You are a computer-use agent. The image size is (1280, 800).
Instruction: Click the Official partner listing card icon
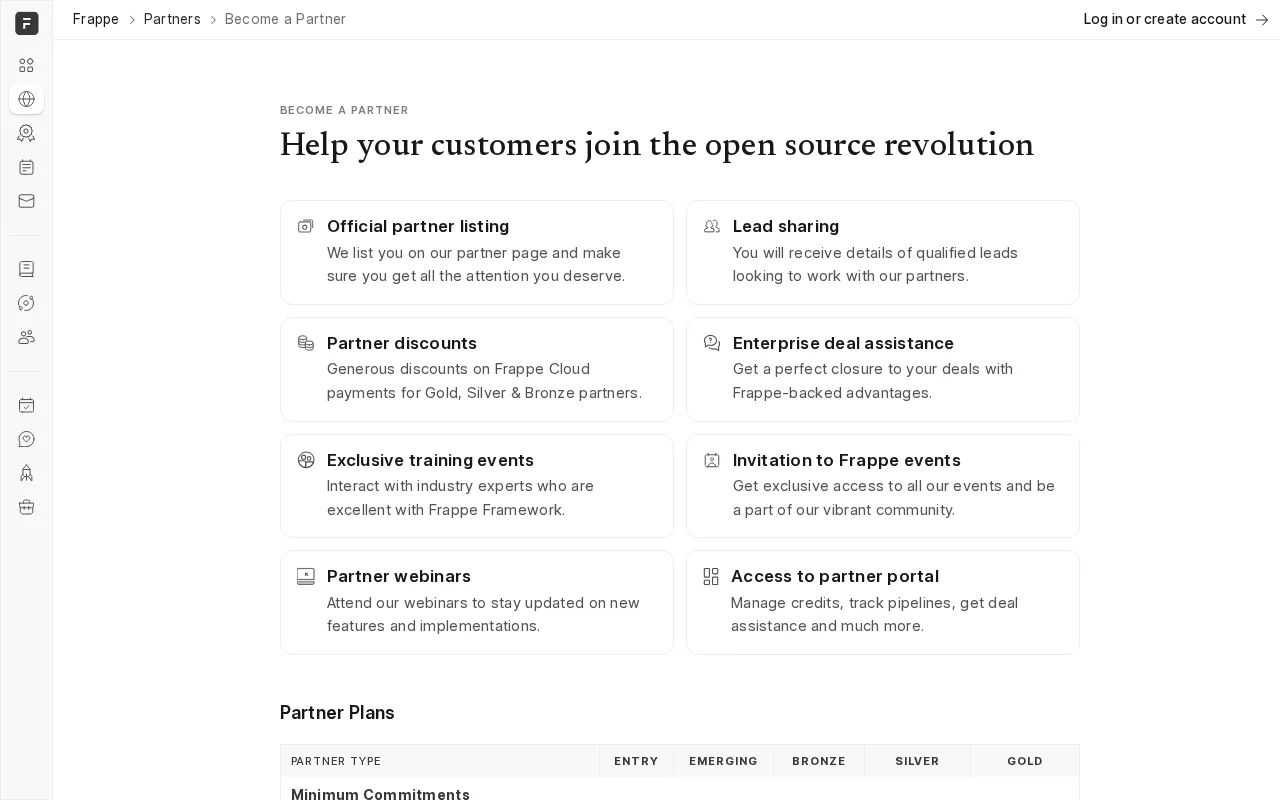point(306,226)
